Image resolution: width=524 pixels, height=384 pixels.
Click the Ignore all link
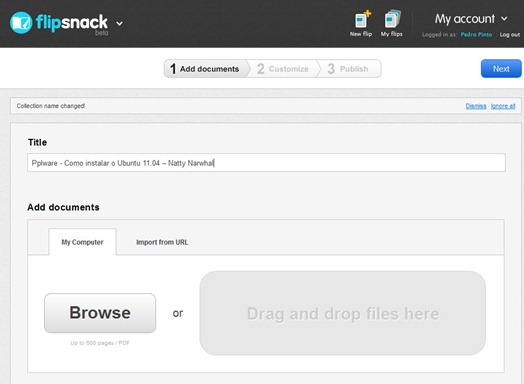point(503,106)
